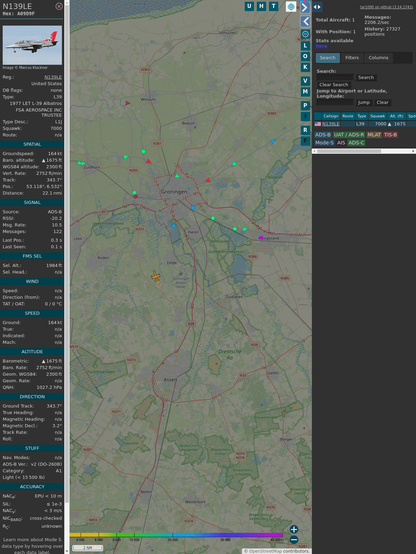Click the crosshair follow/center icon
The height and width of the screenshot is (554, 416).
tap(305, 34)
